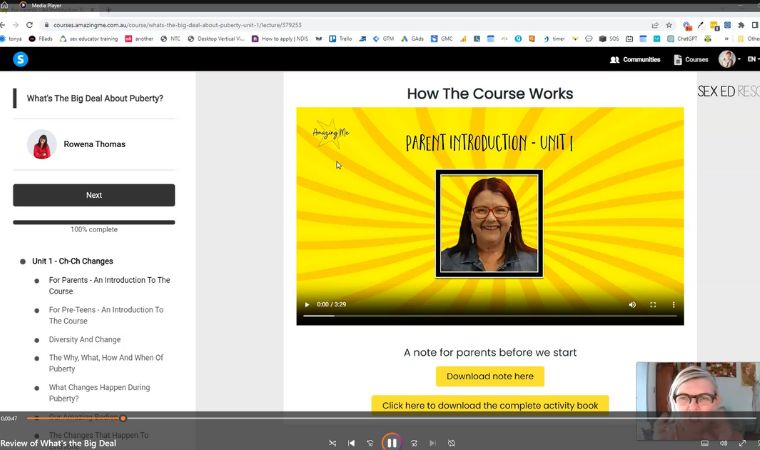
Task: Click the 100% complete progress bar
Action: point(94,222)
